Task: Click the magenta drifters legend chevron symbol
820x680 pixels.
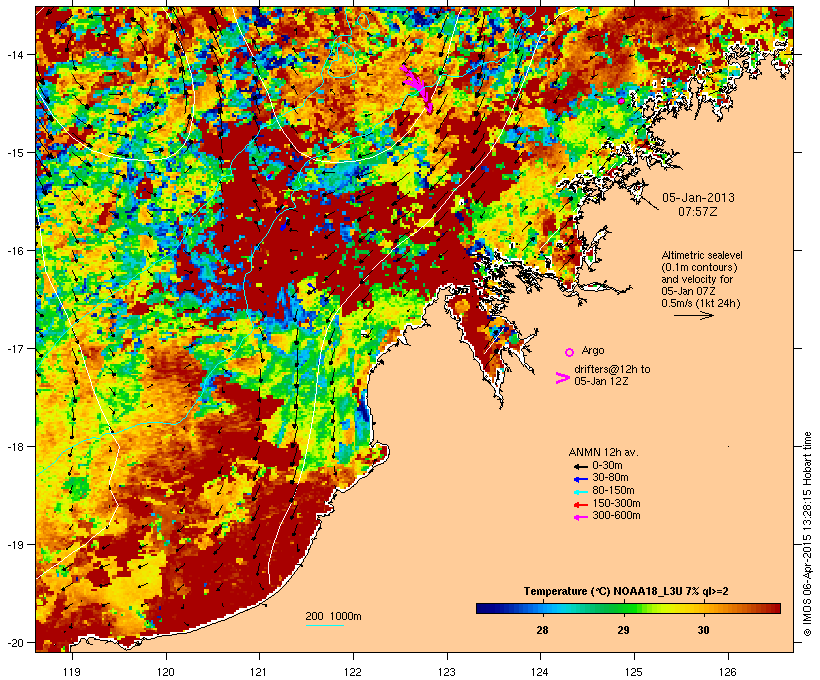Action: pos(562,378)
